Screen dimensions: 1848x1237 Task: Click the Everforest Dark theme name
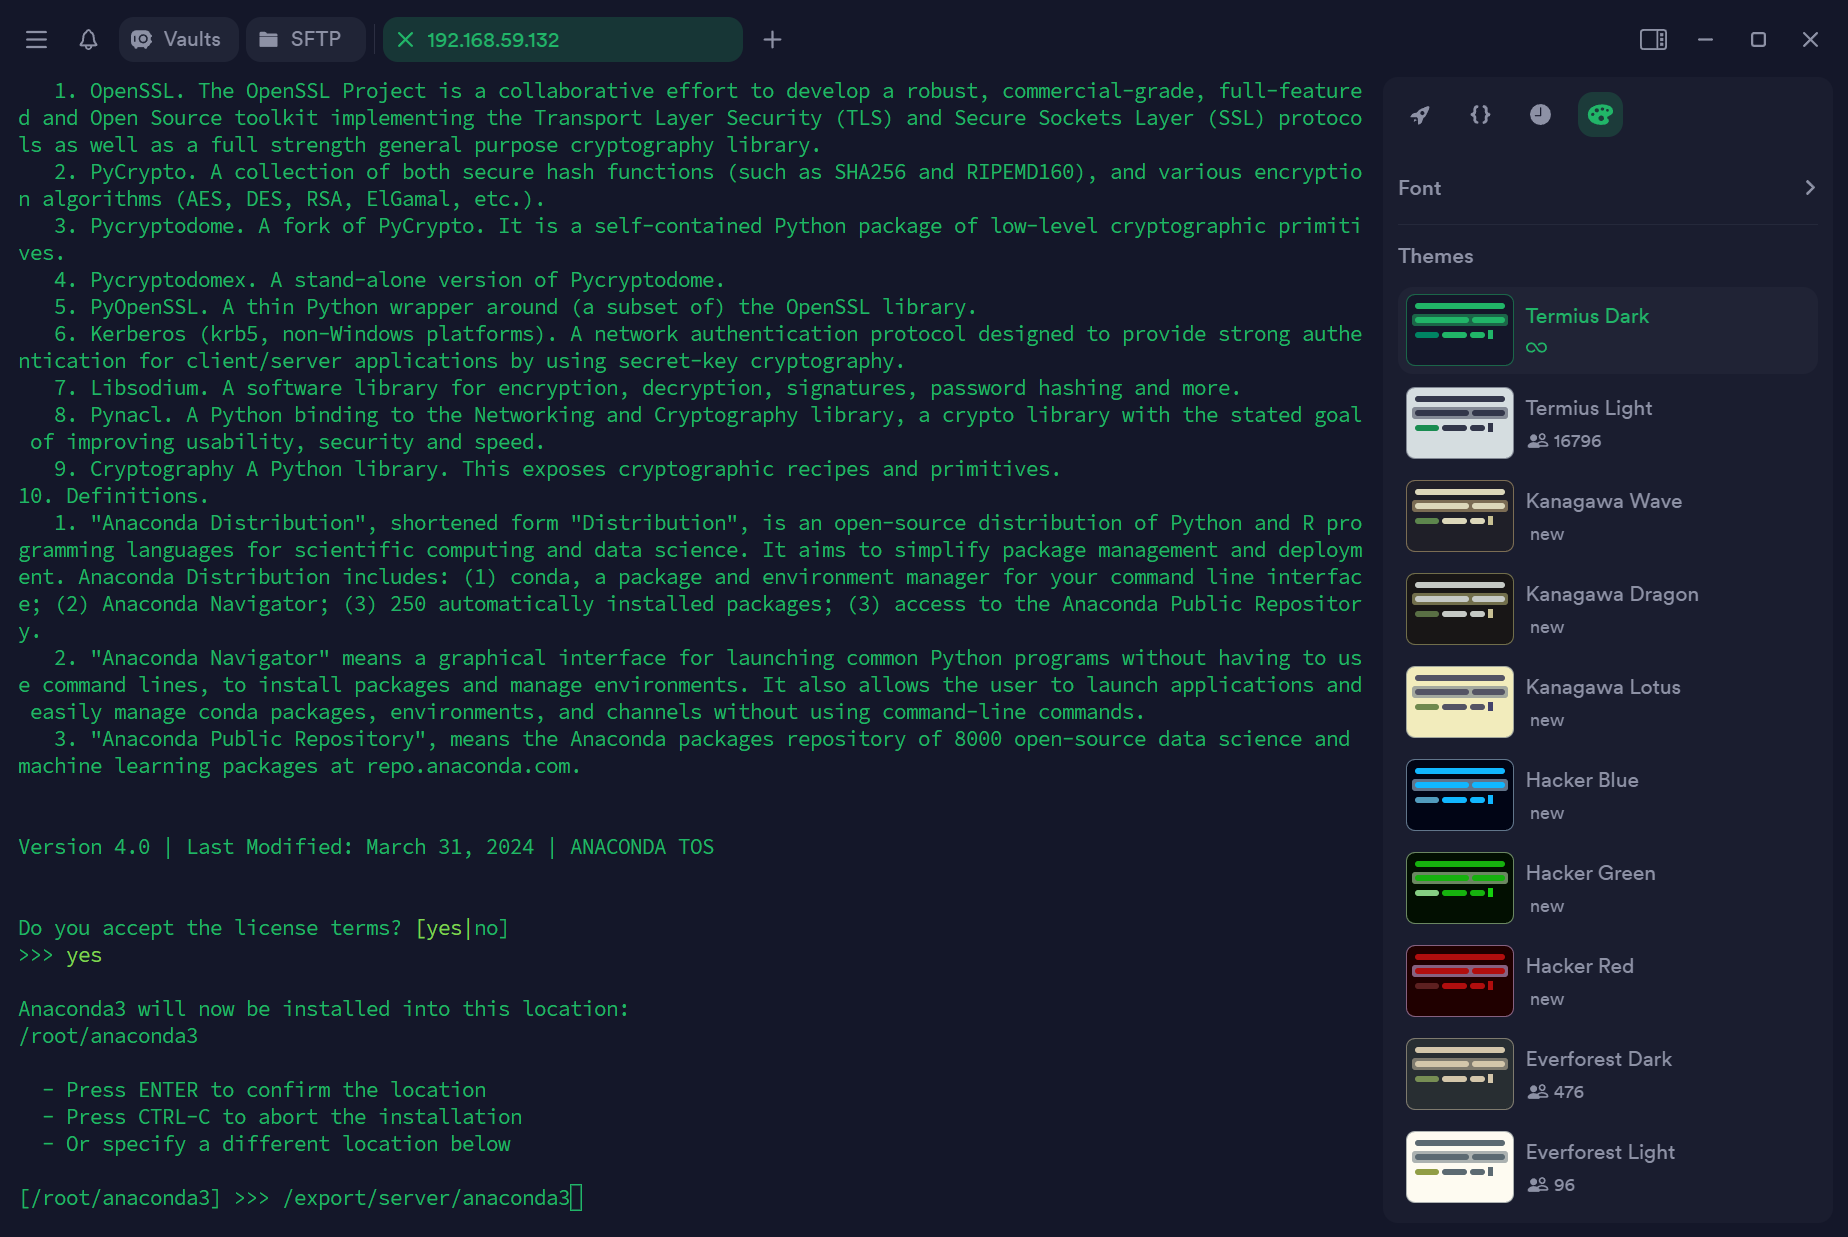pos(1598,1059)
